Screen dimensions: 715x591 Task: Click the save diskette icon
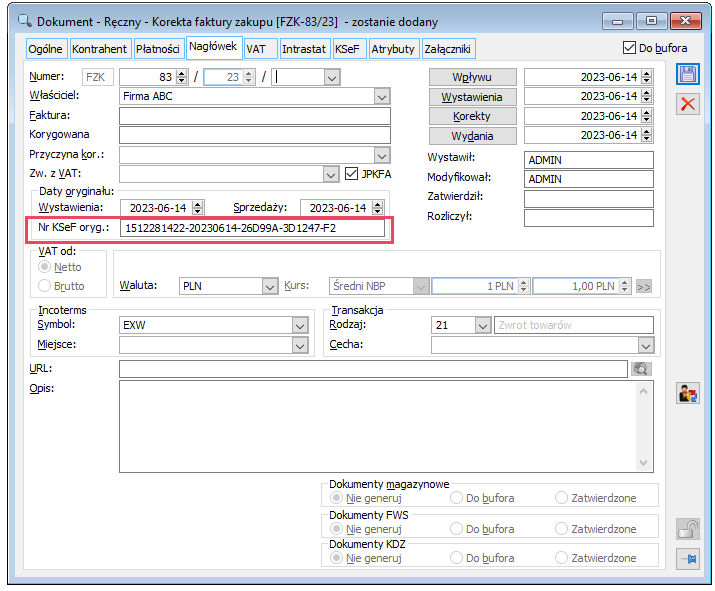(687, 74)
